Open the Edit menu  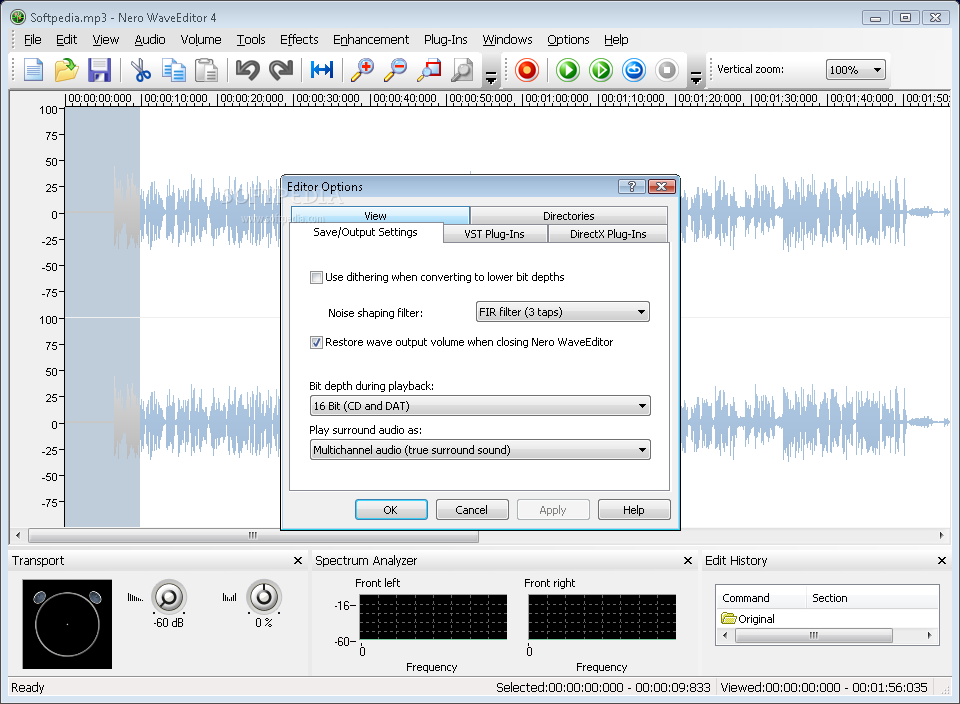[66, 40]
